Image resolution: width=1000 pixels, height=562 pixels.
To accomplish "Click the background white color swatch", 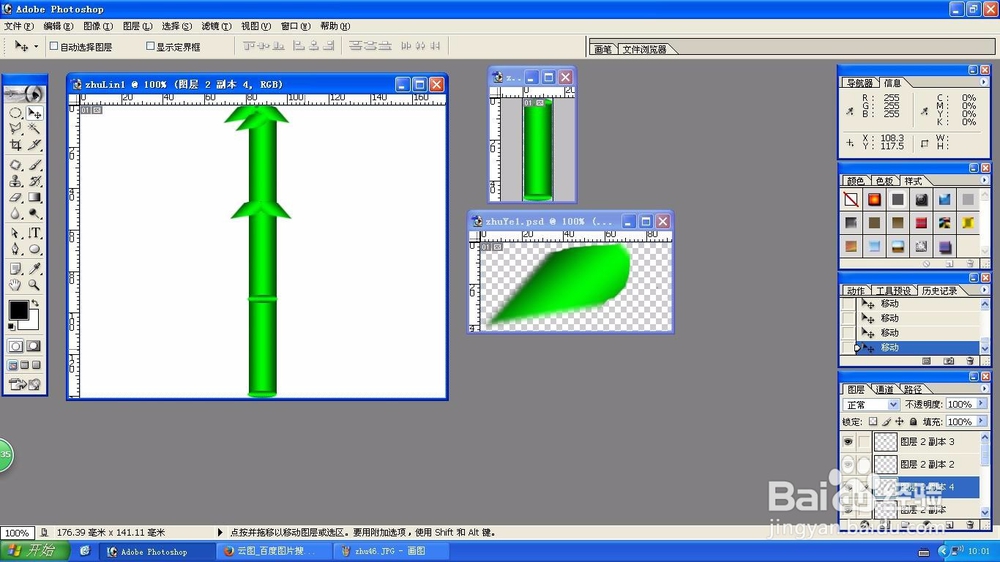I will tap(32, 322).
